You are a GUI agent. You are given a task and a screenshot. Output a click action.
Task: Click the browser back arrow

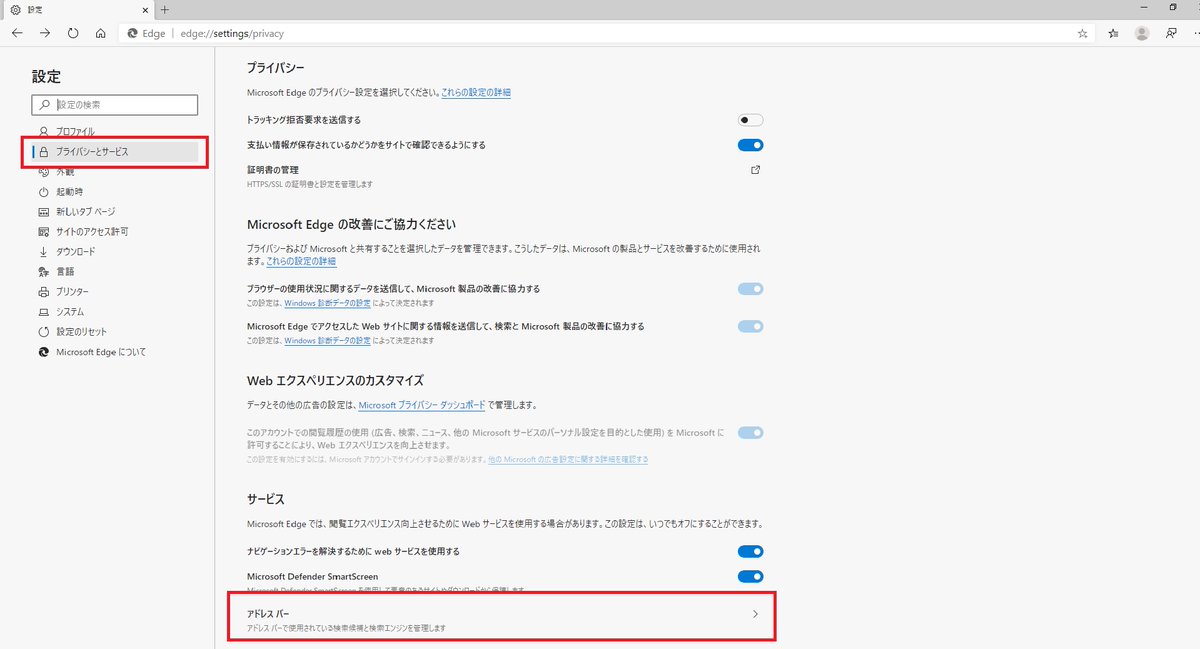click(x=17, y=33)
